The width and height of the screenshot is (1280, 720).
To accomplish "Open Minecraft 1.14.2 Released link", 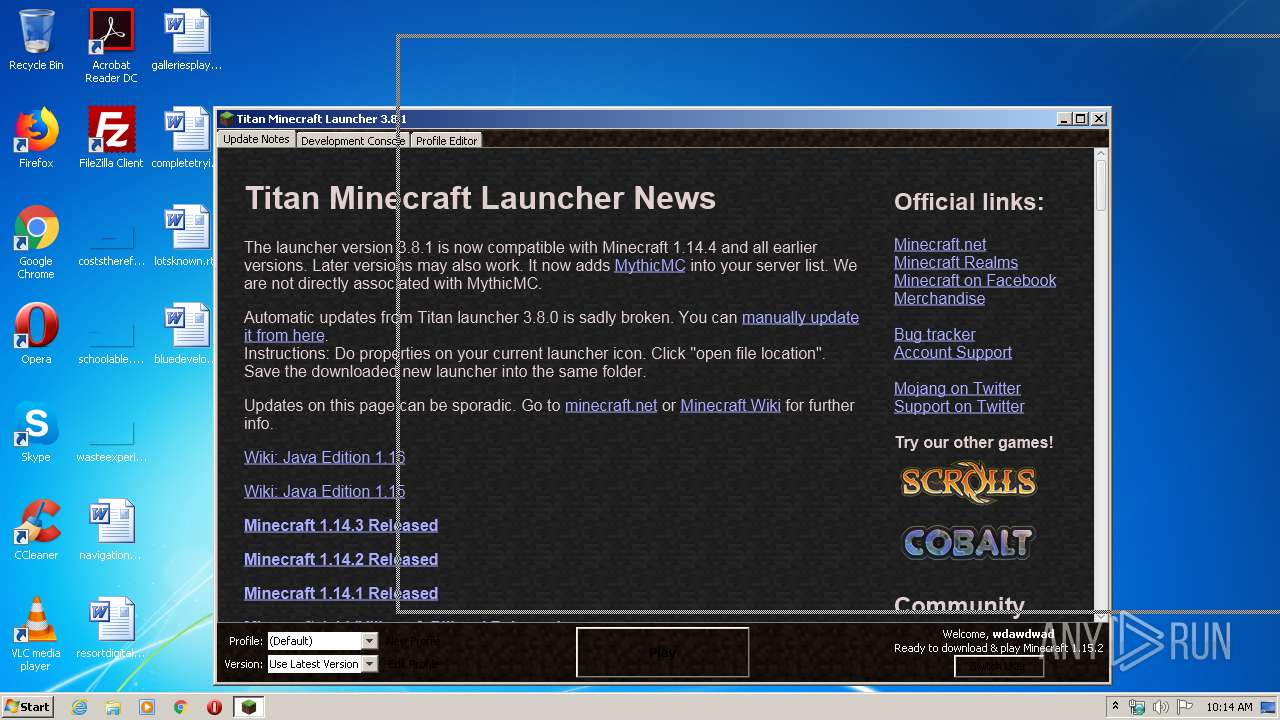I will [x=341, y=559].
